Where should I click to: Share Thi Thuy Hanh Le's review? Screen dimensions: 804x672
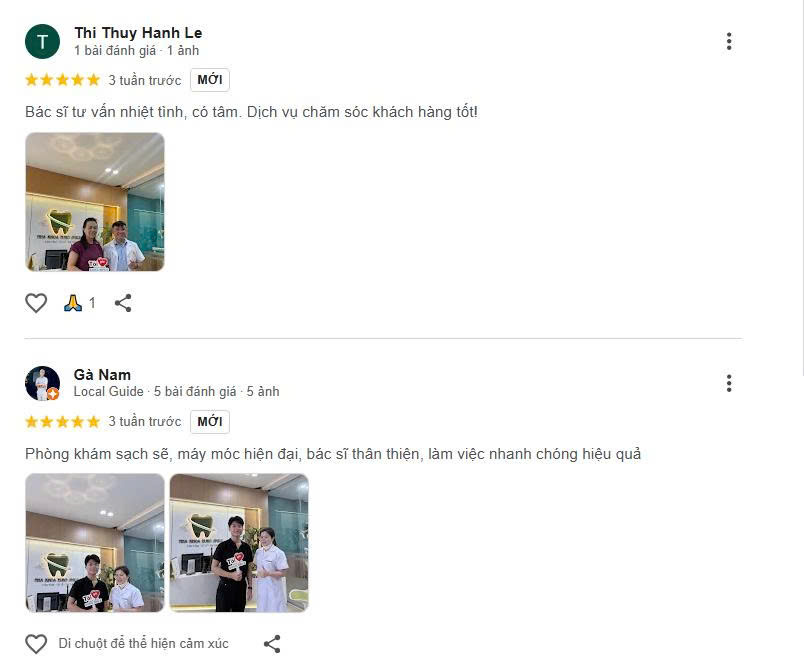(123, 303)
